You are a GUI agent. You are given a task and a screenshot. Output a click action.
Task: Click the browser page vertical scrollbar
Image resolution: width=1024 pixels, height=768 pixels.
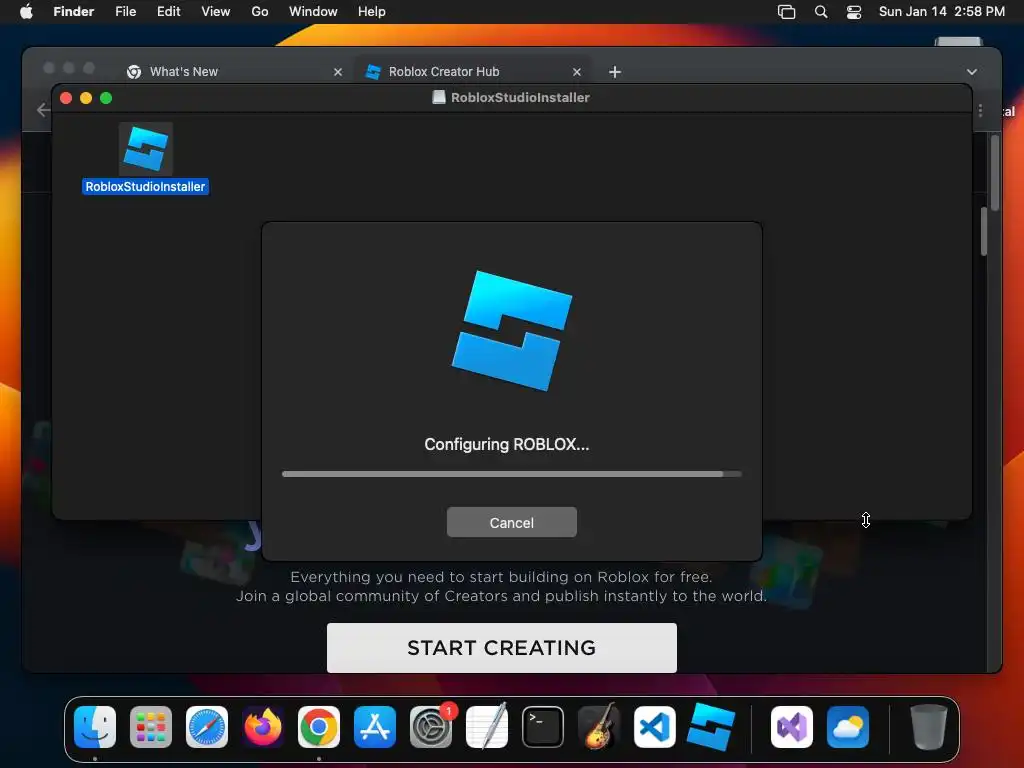coord(995,172)
